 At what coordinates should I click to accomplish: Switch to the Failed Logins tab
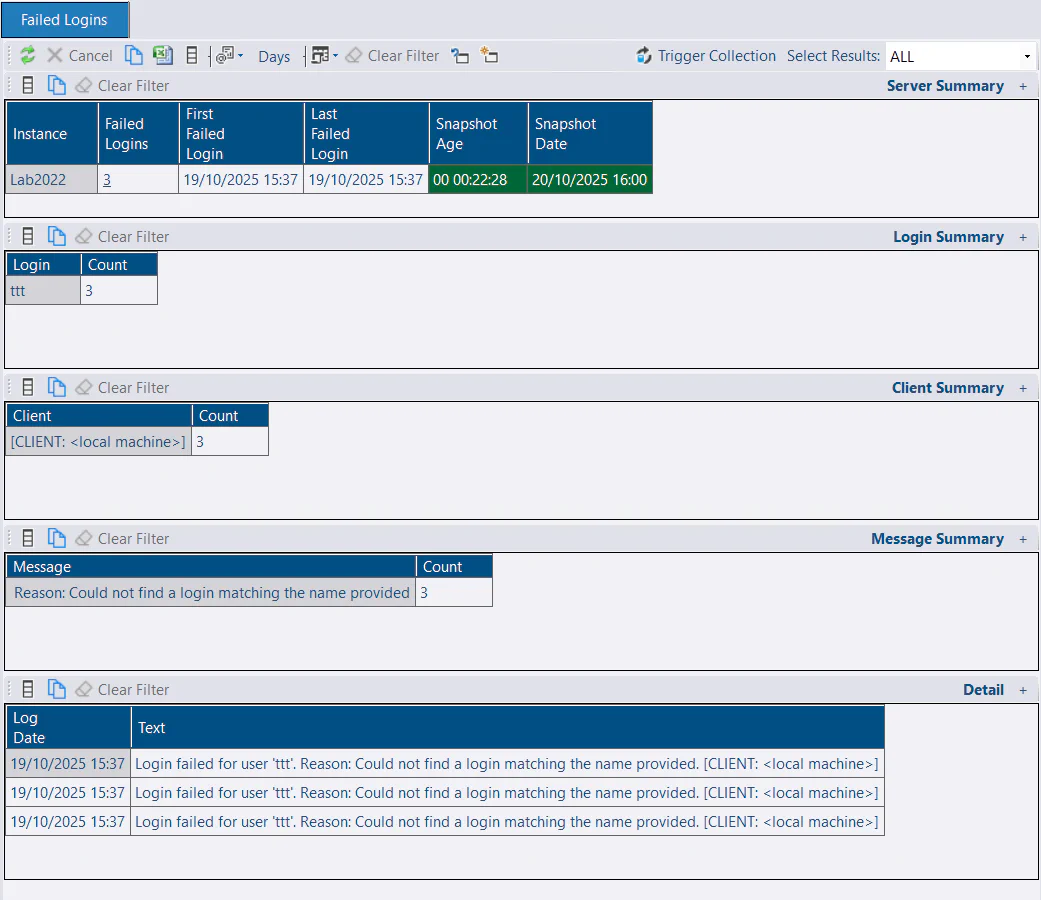pos(64,19)
